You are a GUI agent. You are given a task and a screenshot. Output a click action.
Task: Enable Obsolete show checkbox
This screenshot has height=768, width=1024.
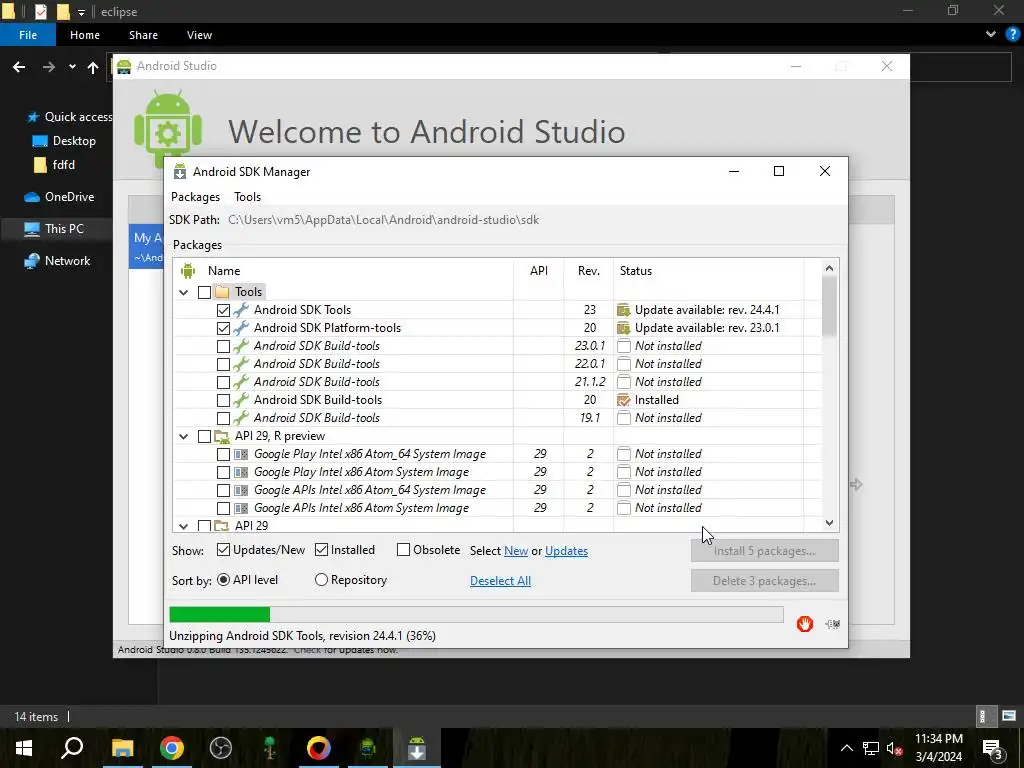(404, 550)
